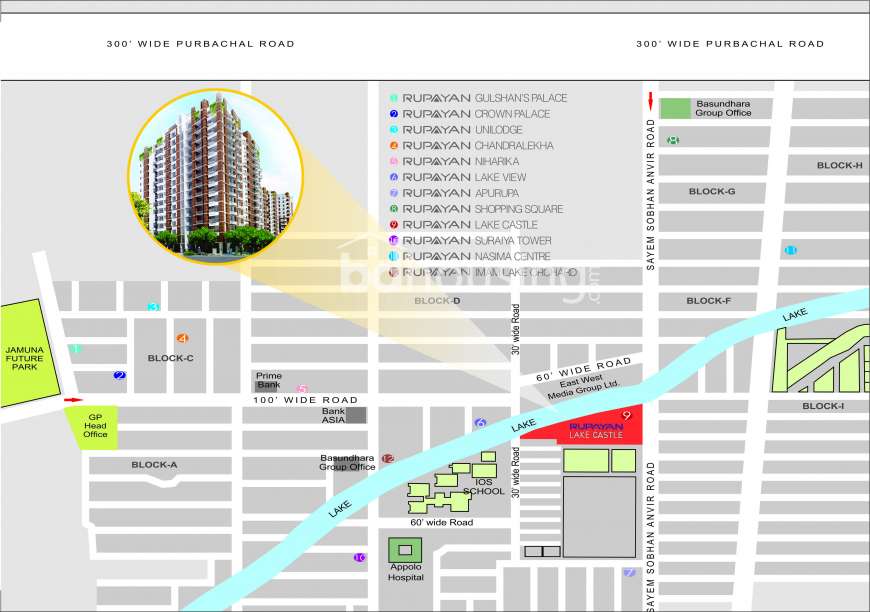The width and height of the screenshot is (870, 612).
Task: Click the BLOCK-C label
Action: (170, 358)
